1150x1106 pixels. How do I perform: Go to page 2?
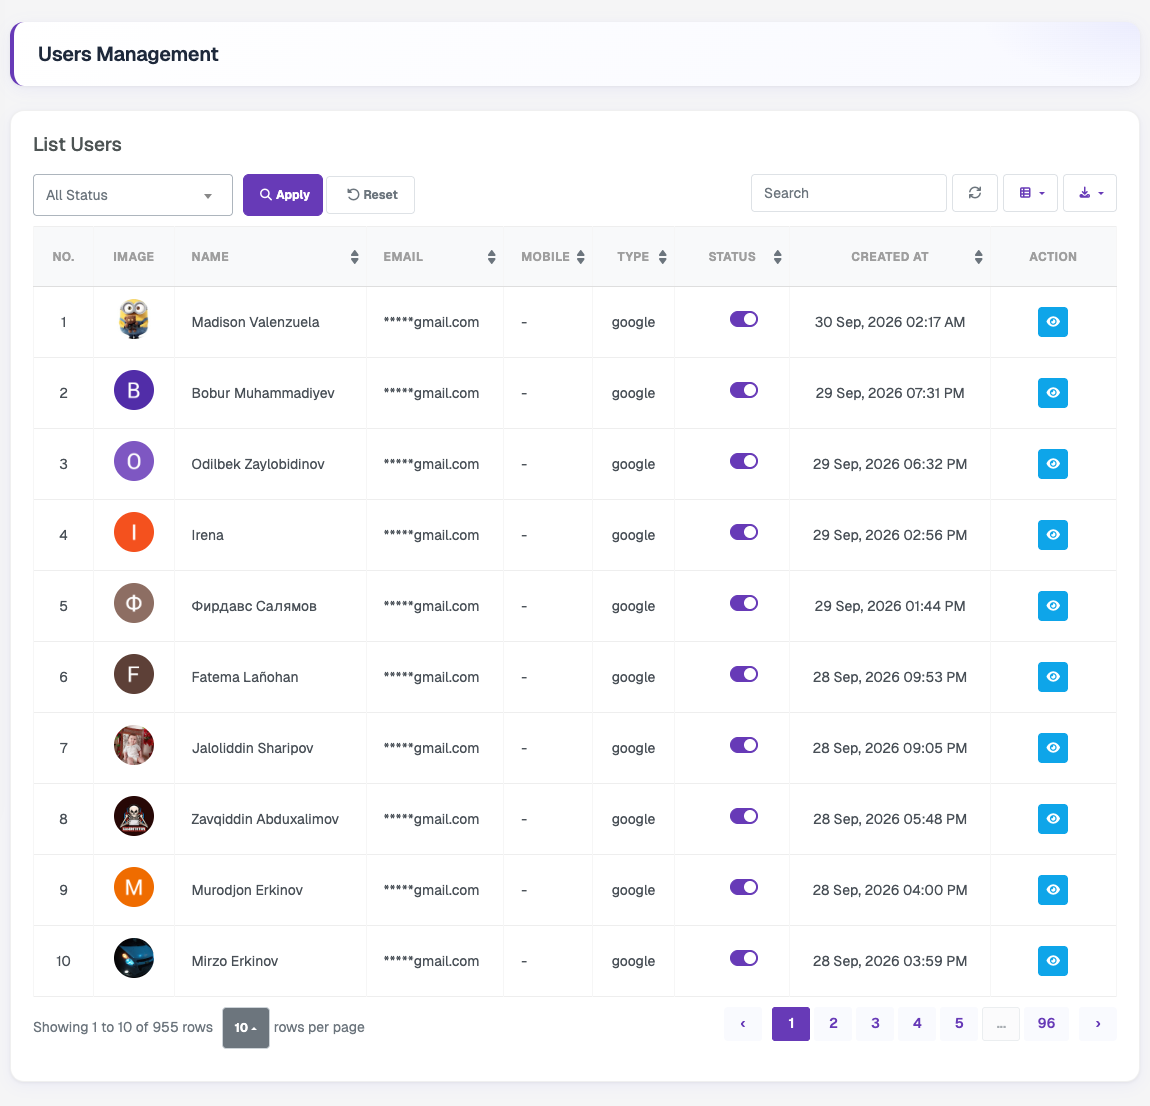833,1024
